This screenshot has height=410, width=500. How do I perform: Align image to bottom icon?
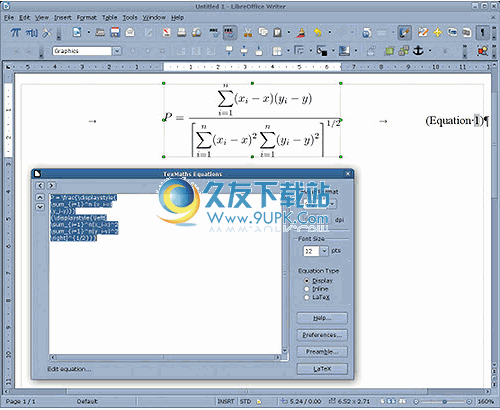coord(259,51)
